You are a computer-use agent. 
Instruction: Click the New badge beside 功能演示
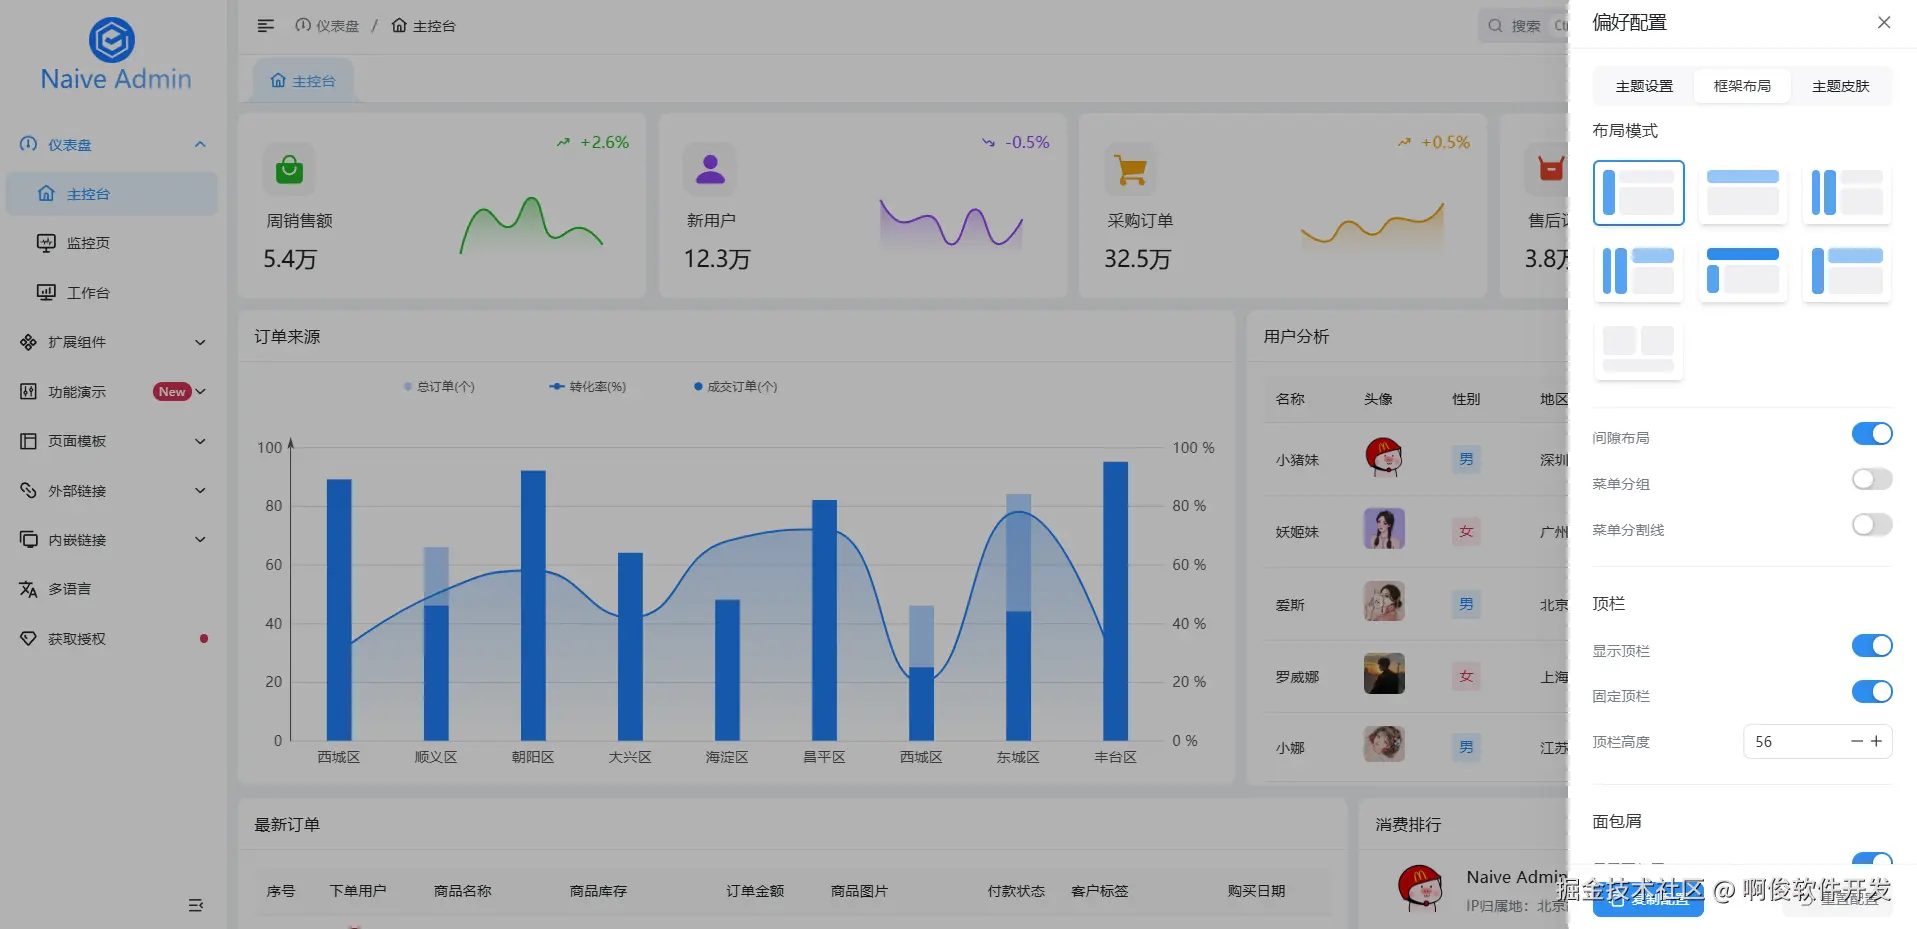172,392
